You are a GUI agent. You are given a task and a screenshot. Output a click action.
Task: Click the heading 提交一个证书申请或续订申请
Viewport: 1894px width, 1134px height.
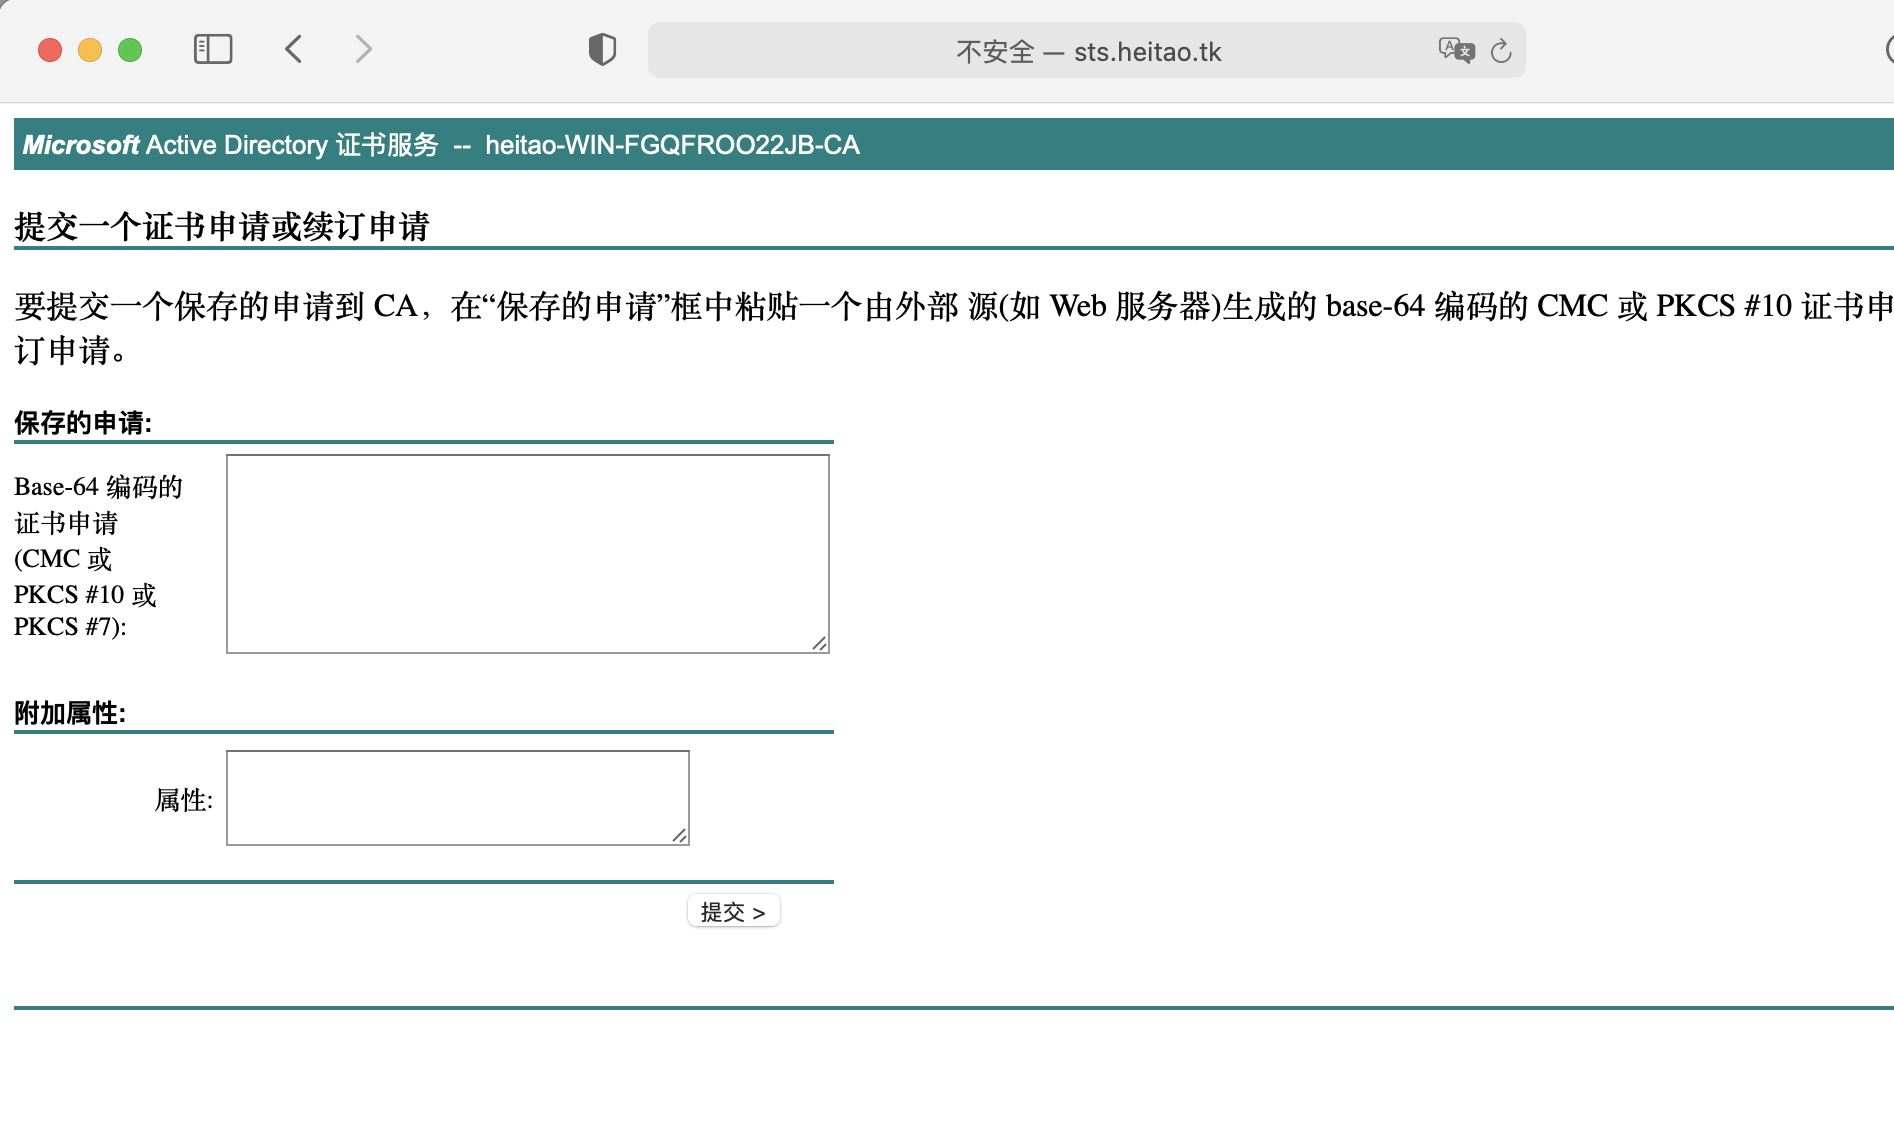[222, 226]
